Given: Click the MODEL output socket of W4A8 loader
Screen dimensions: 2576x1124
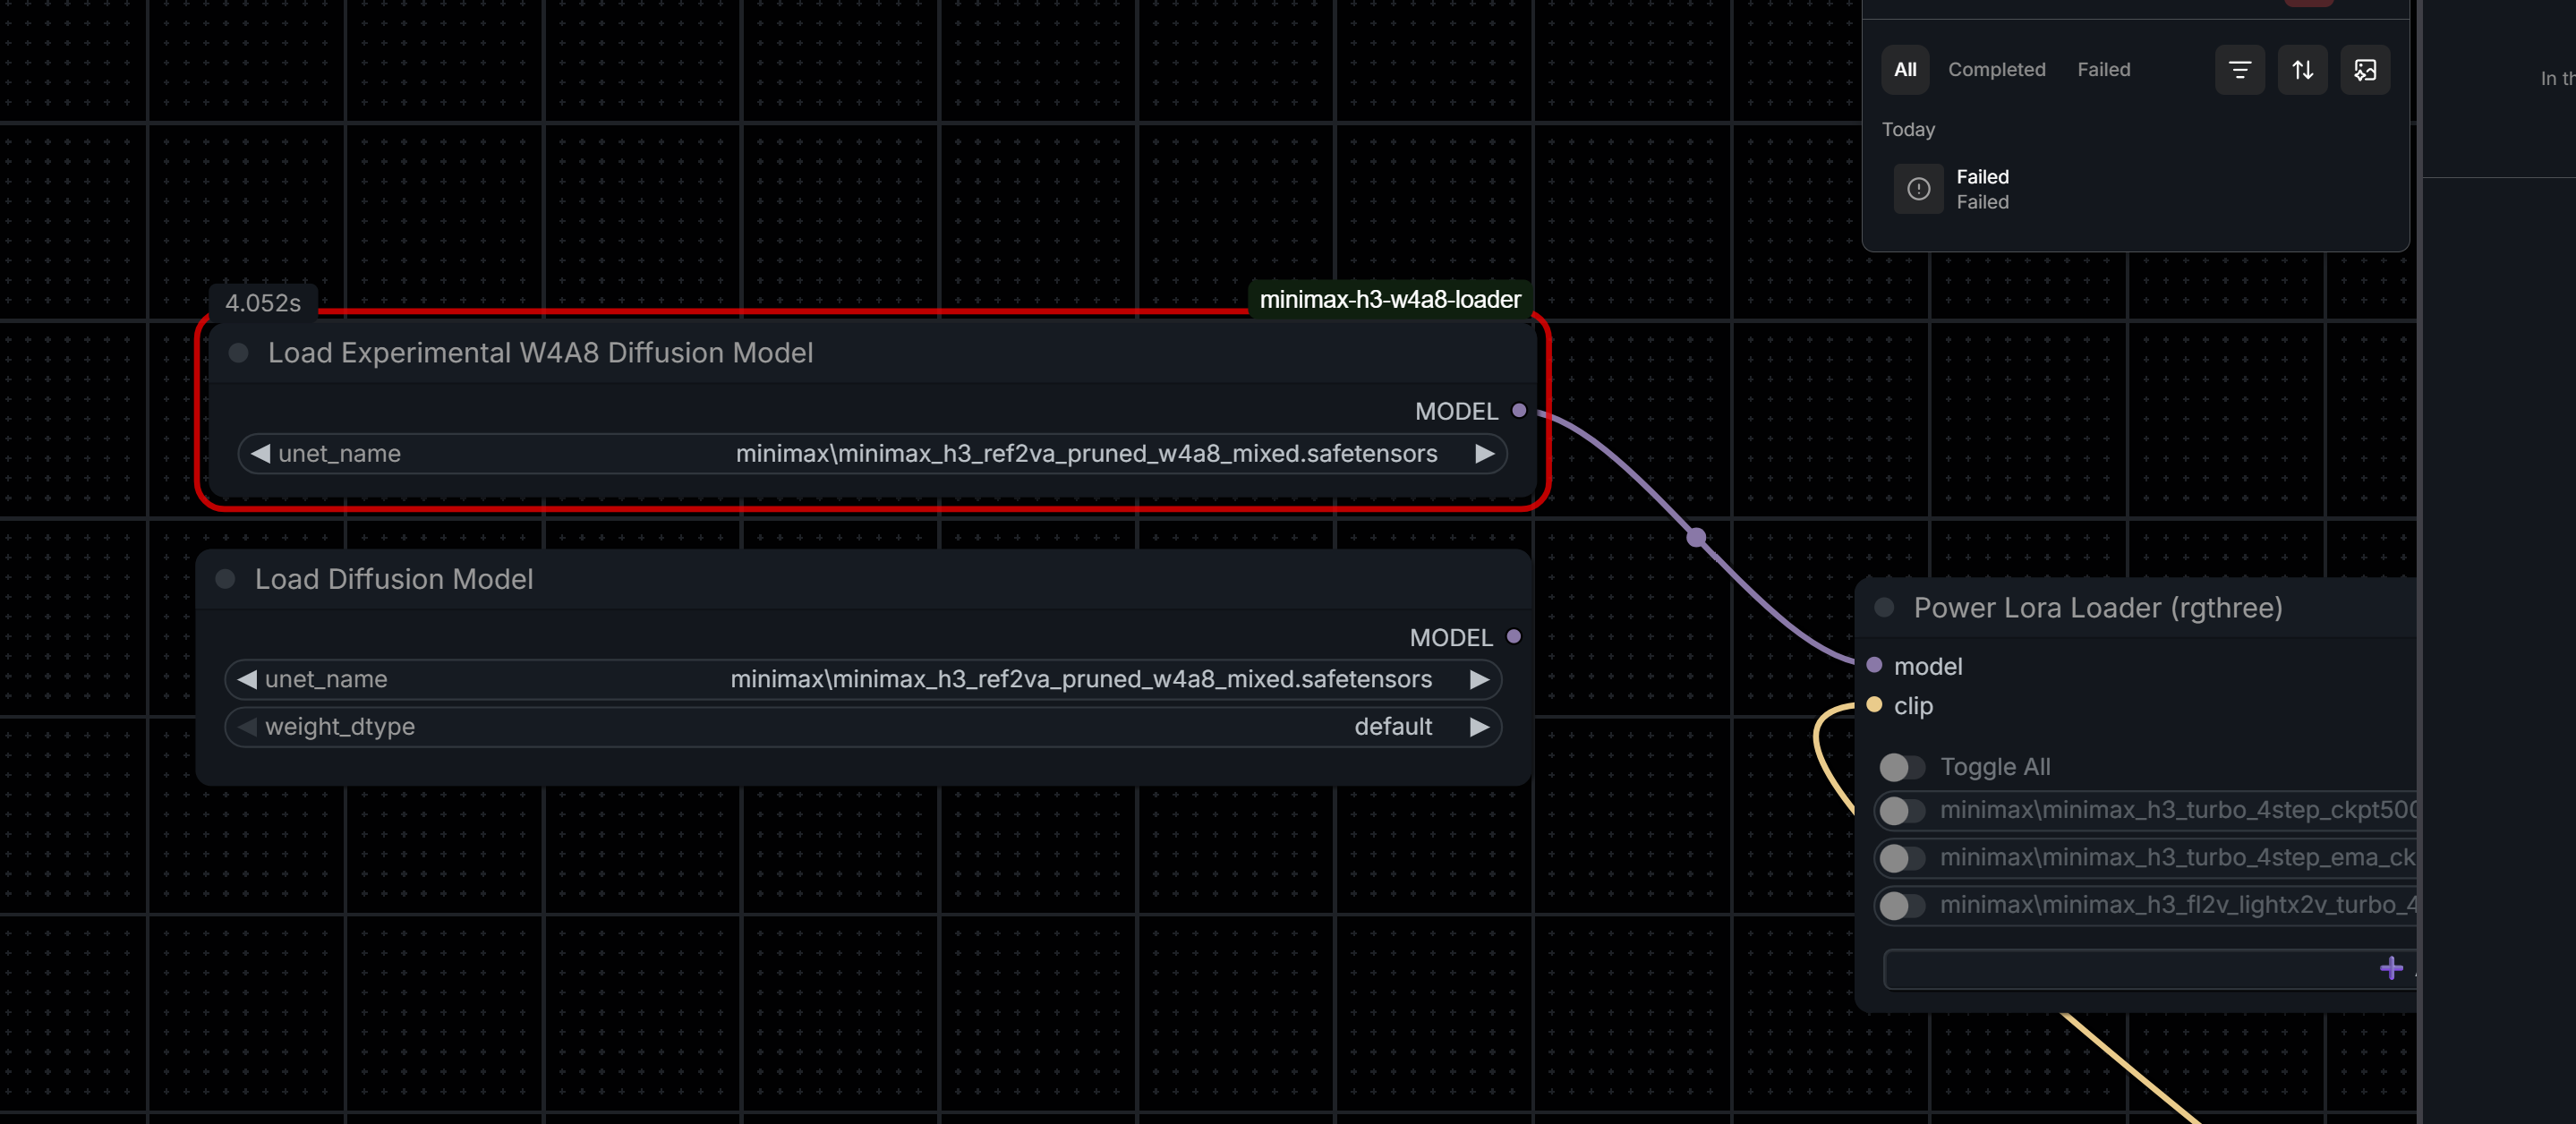Looking at the screenshot, I should point(1519,411).
